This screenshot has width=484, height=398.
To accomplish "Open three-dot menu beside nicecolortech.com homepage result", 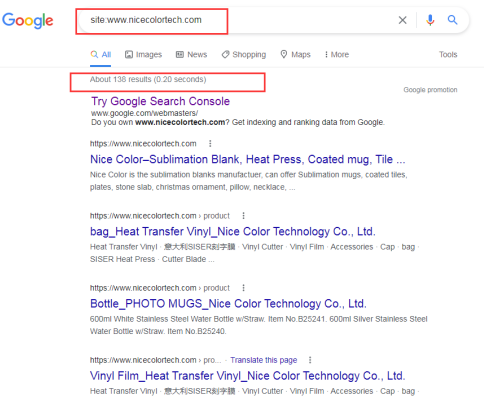I will [x=210, y=144].
